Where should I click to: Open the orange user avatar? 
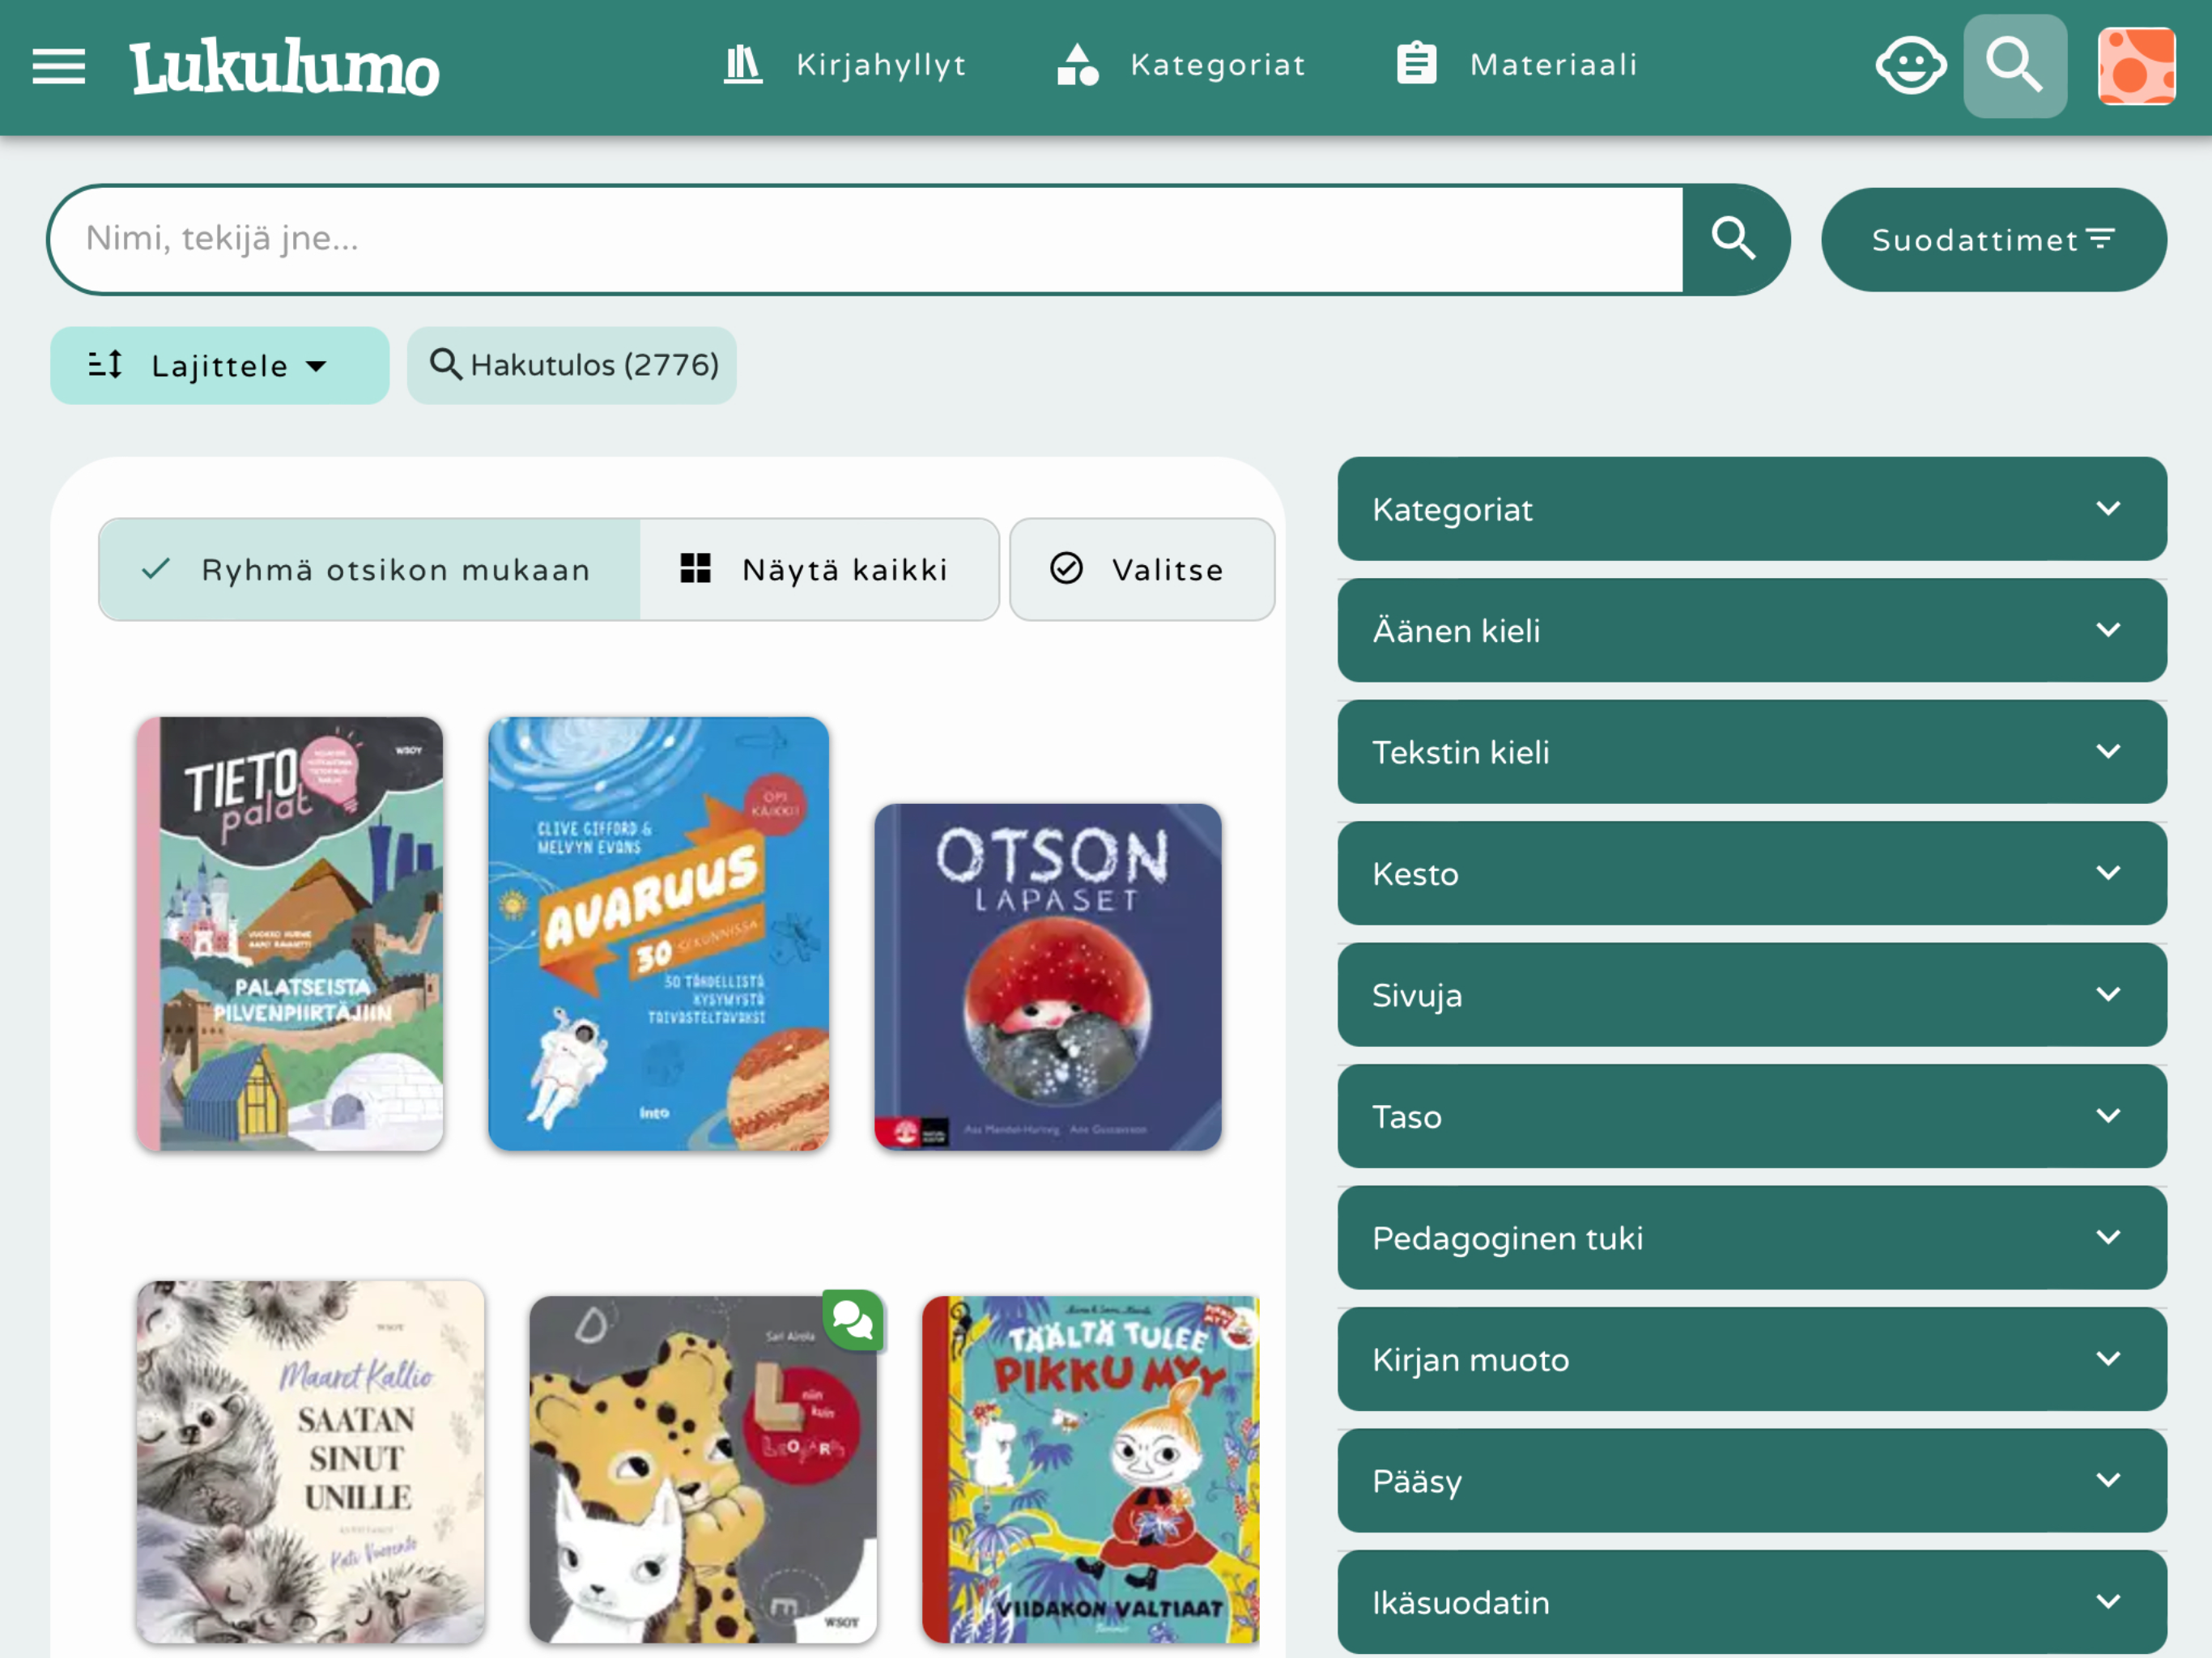click(2136, 66)
